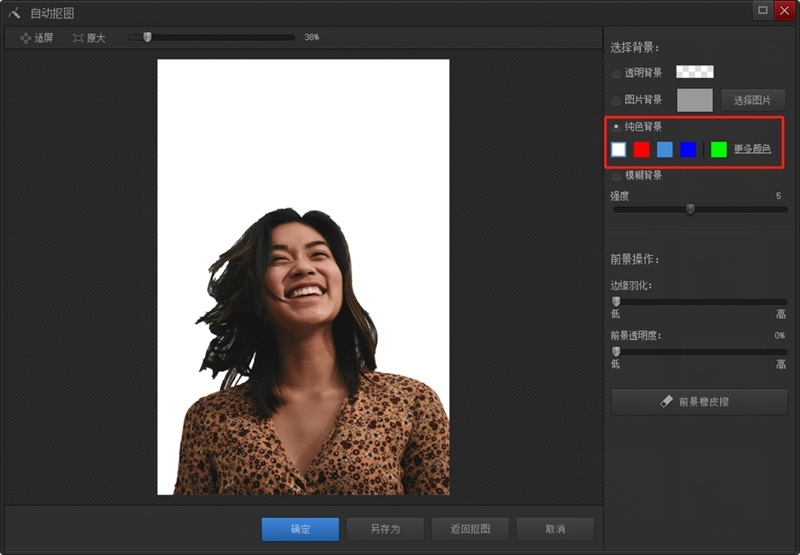
Task: Click the 适屏 fit-to-screen icon
Action: [x=26, y=38]
